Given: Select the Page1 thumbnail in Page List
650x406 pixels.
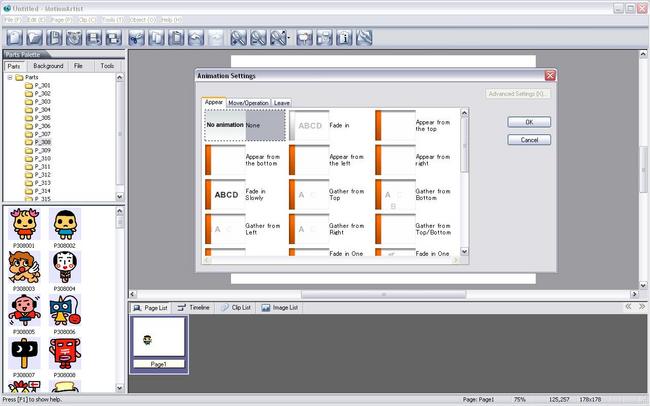Looking at the screenshot, I should (159, 344).
